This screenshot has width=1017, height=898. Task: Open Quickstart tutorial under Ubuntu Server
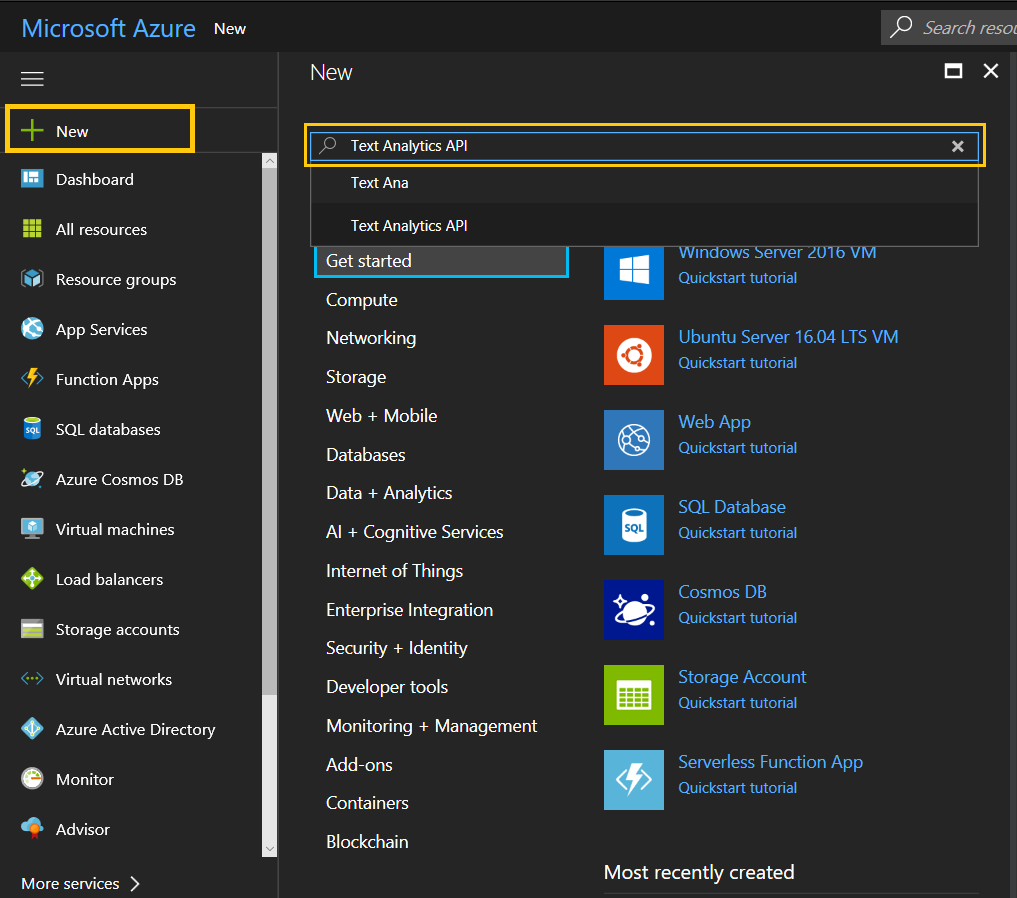click(x=737, y=363)
